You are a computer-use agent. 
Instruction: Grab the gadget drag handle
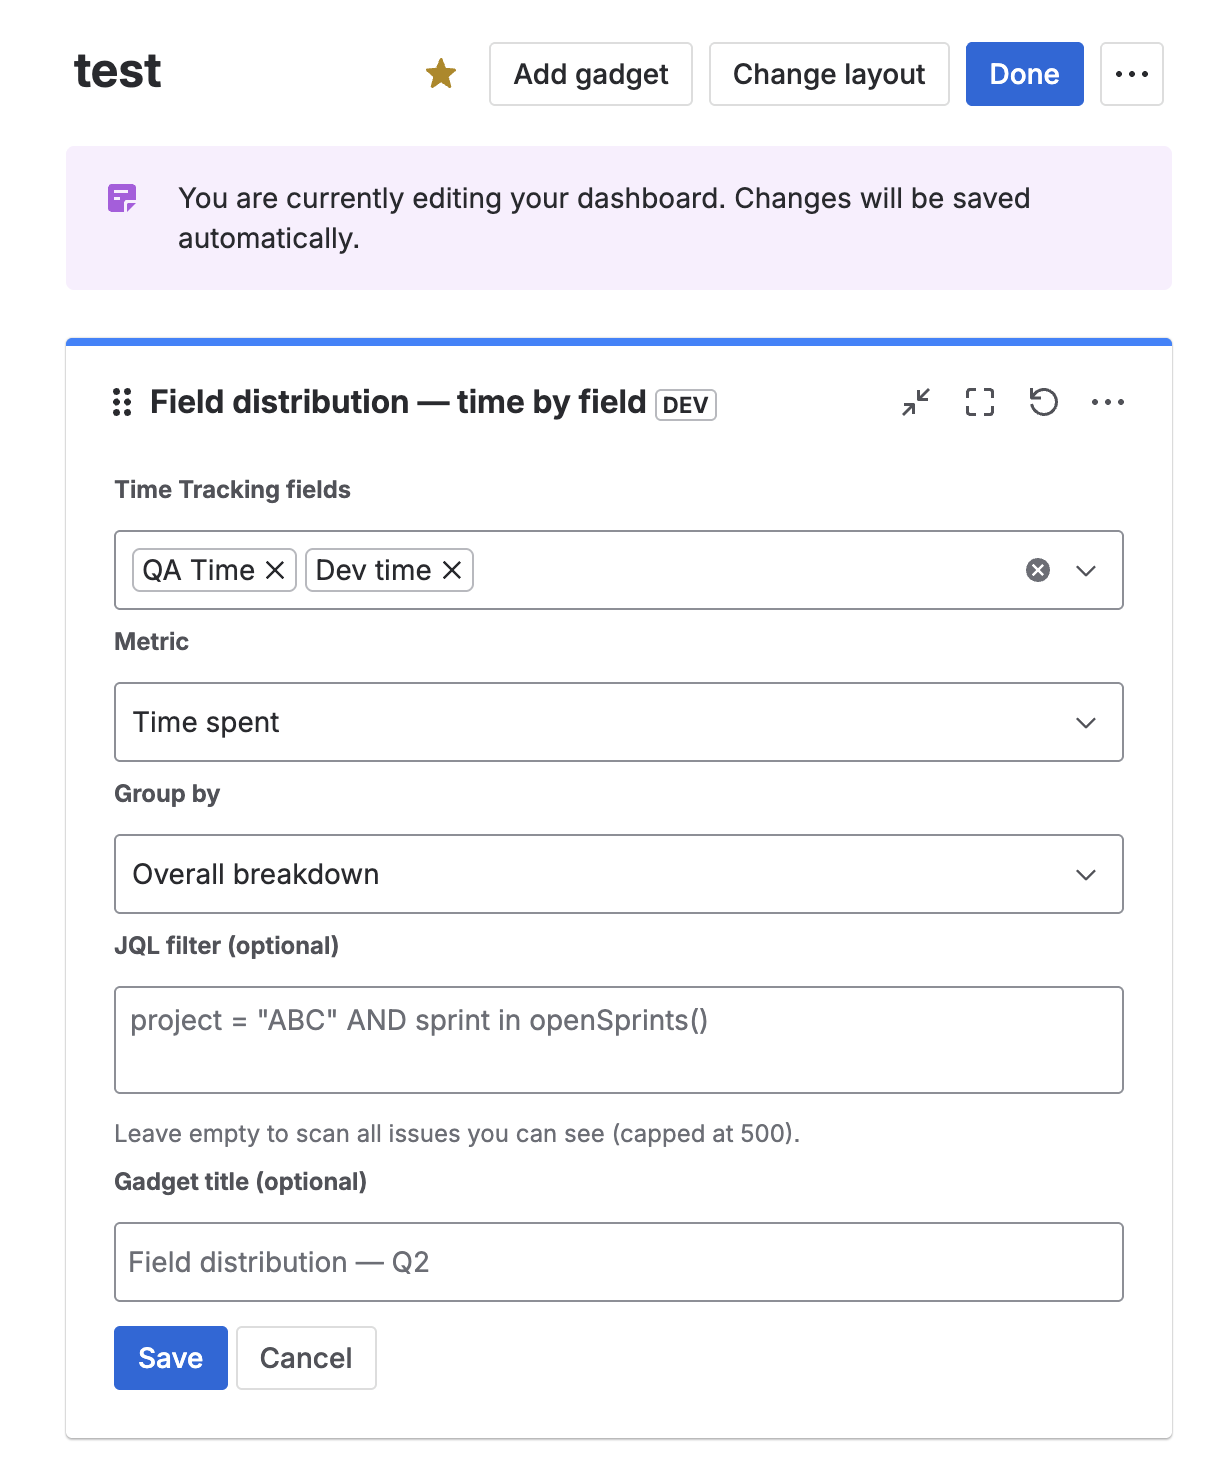click(122, 402)
